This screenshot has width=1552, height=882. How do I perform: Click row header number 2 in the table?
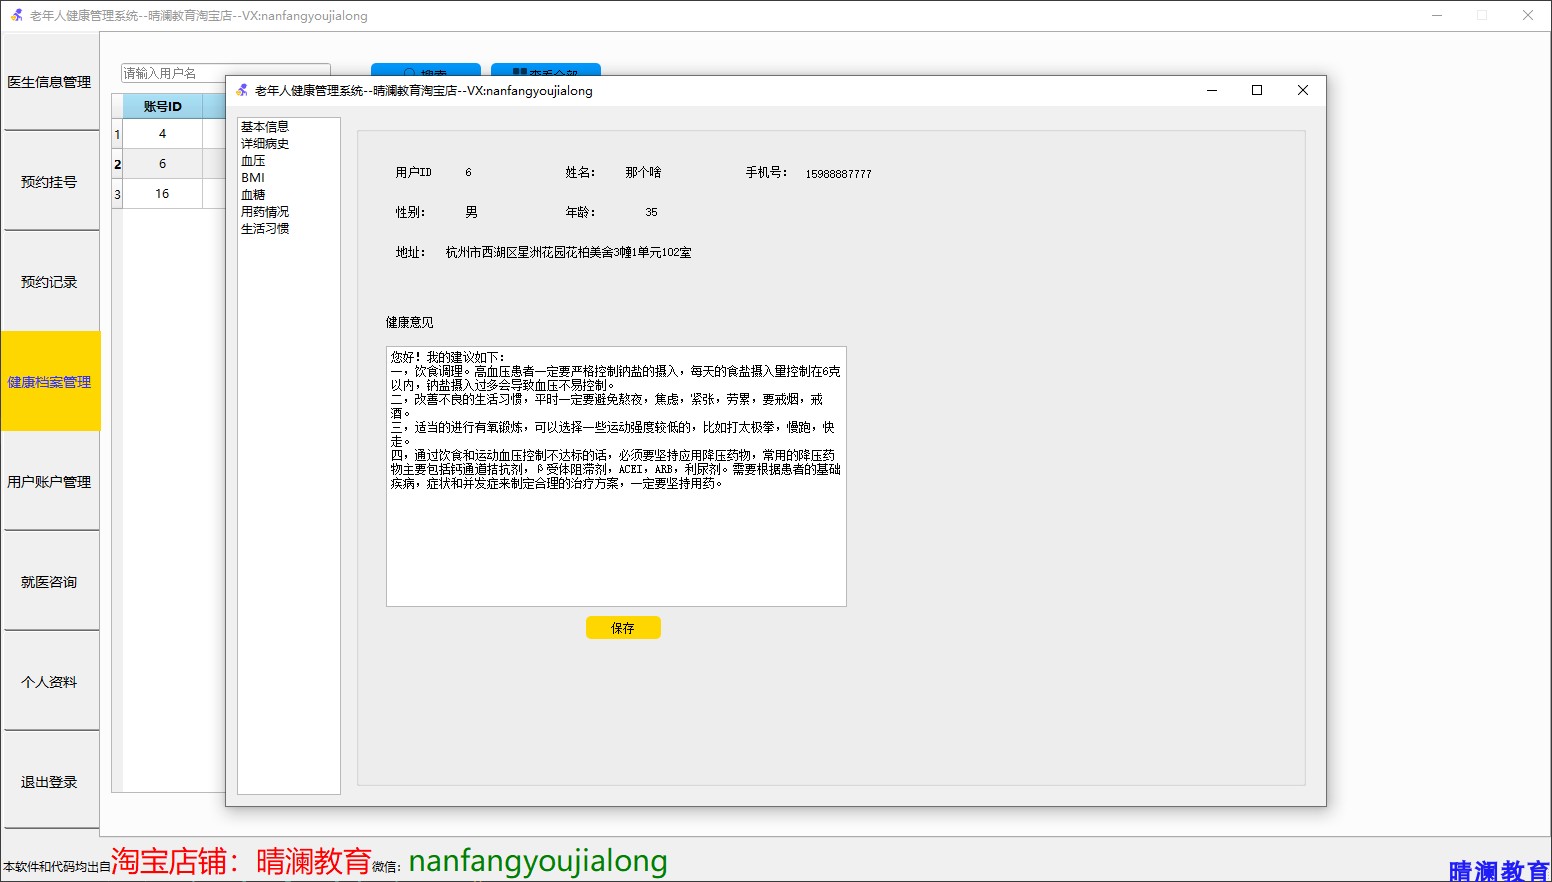coord(117,164)
